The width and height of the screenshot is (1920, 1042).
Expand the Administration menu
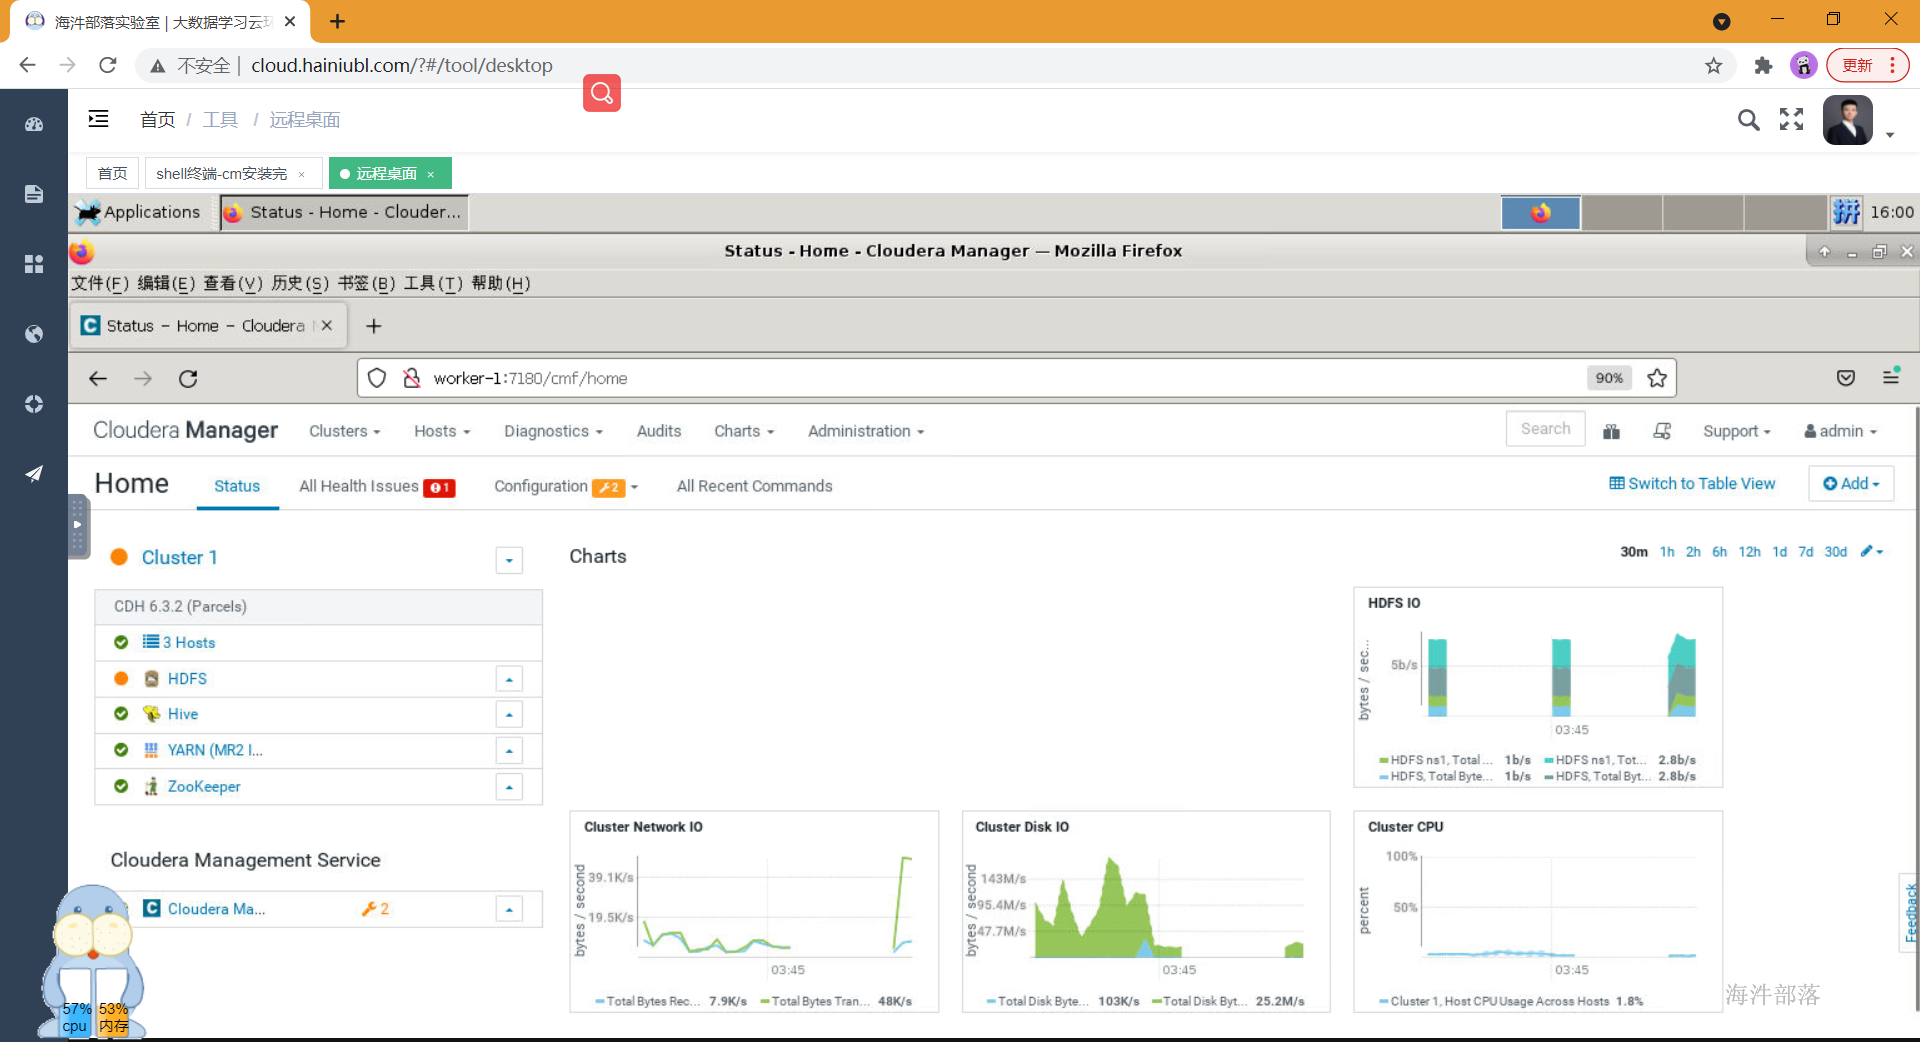(x=866, y=431)
